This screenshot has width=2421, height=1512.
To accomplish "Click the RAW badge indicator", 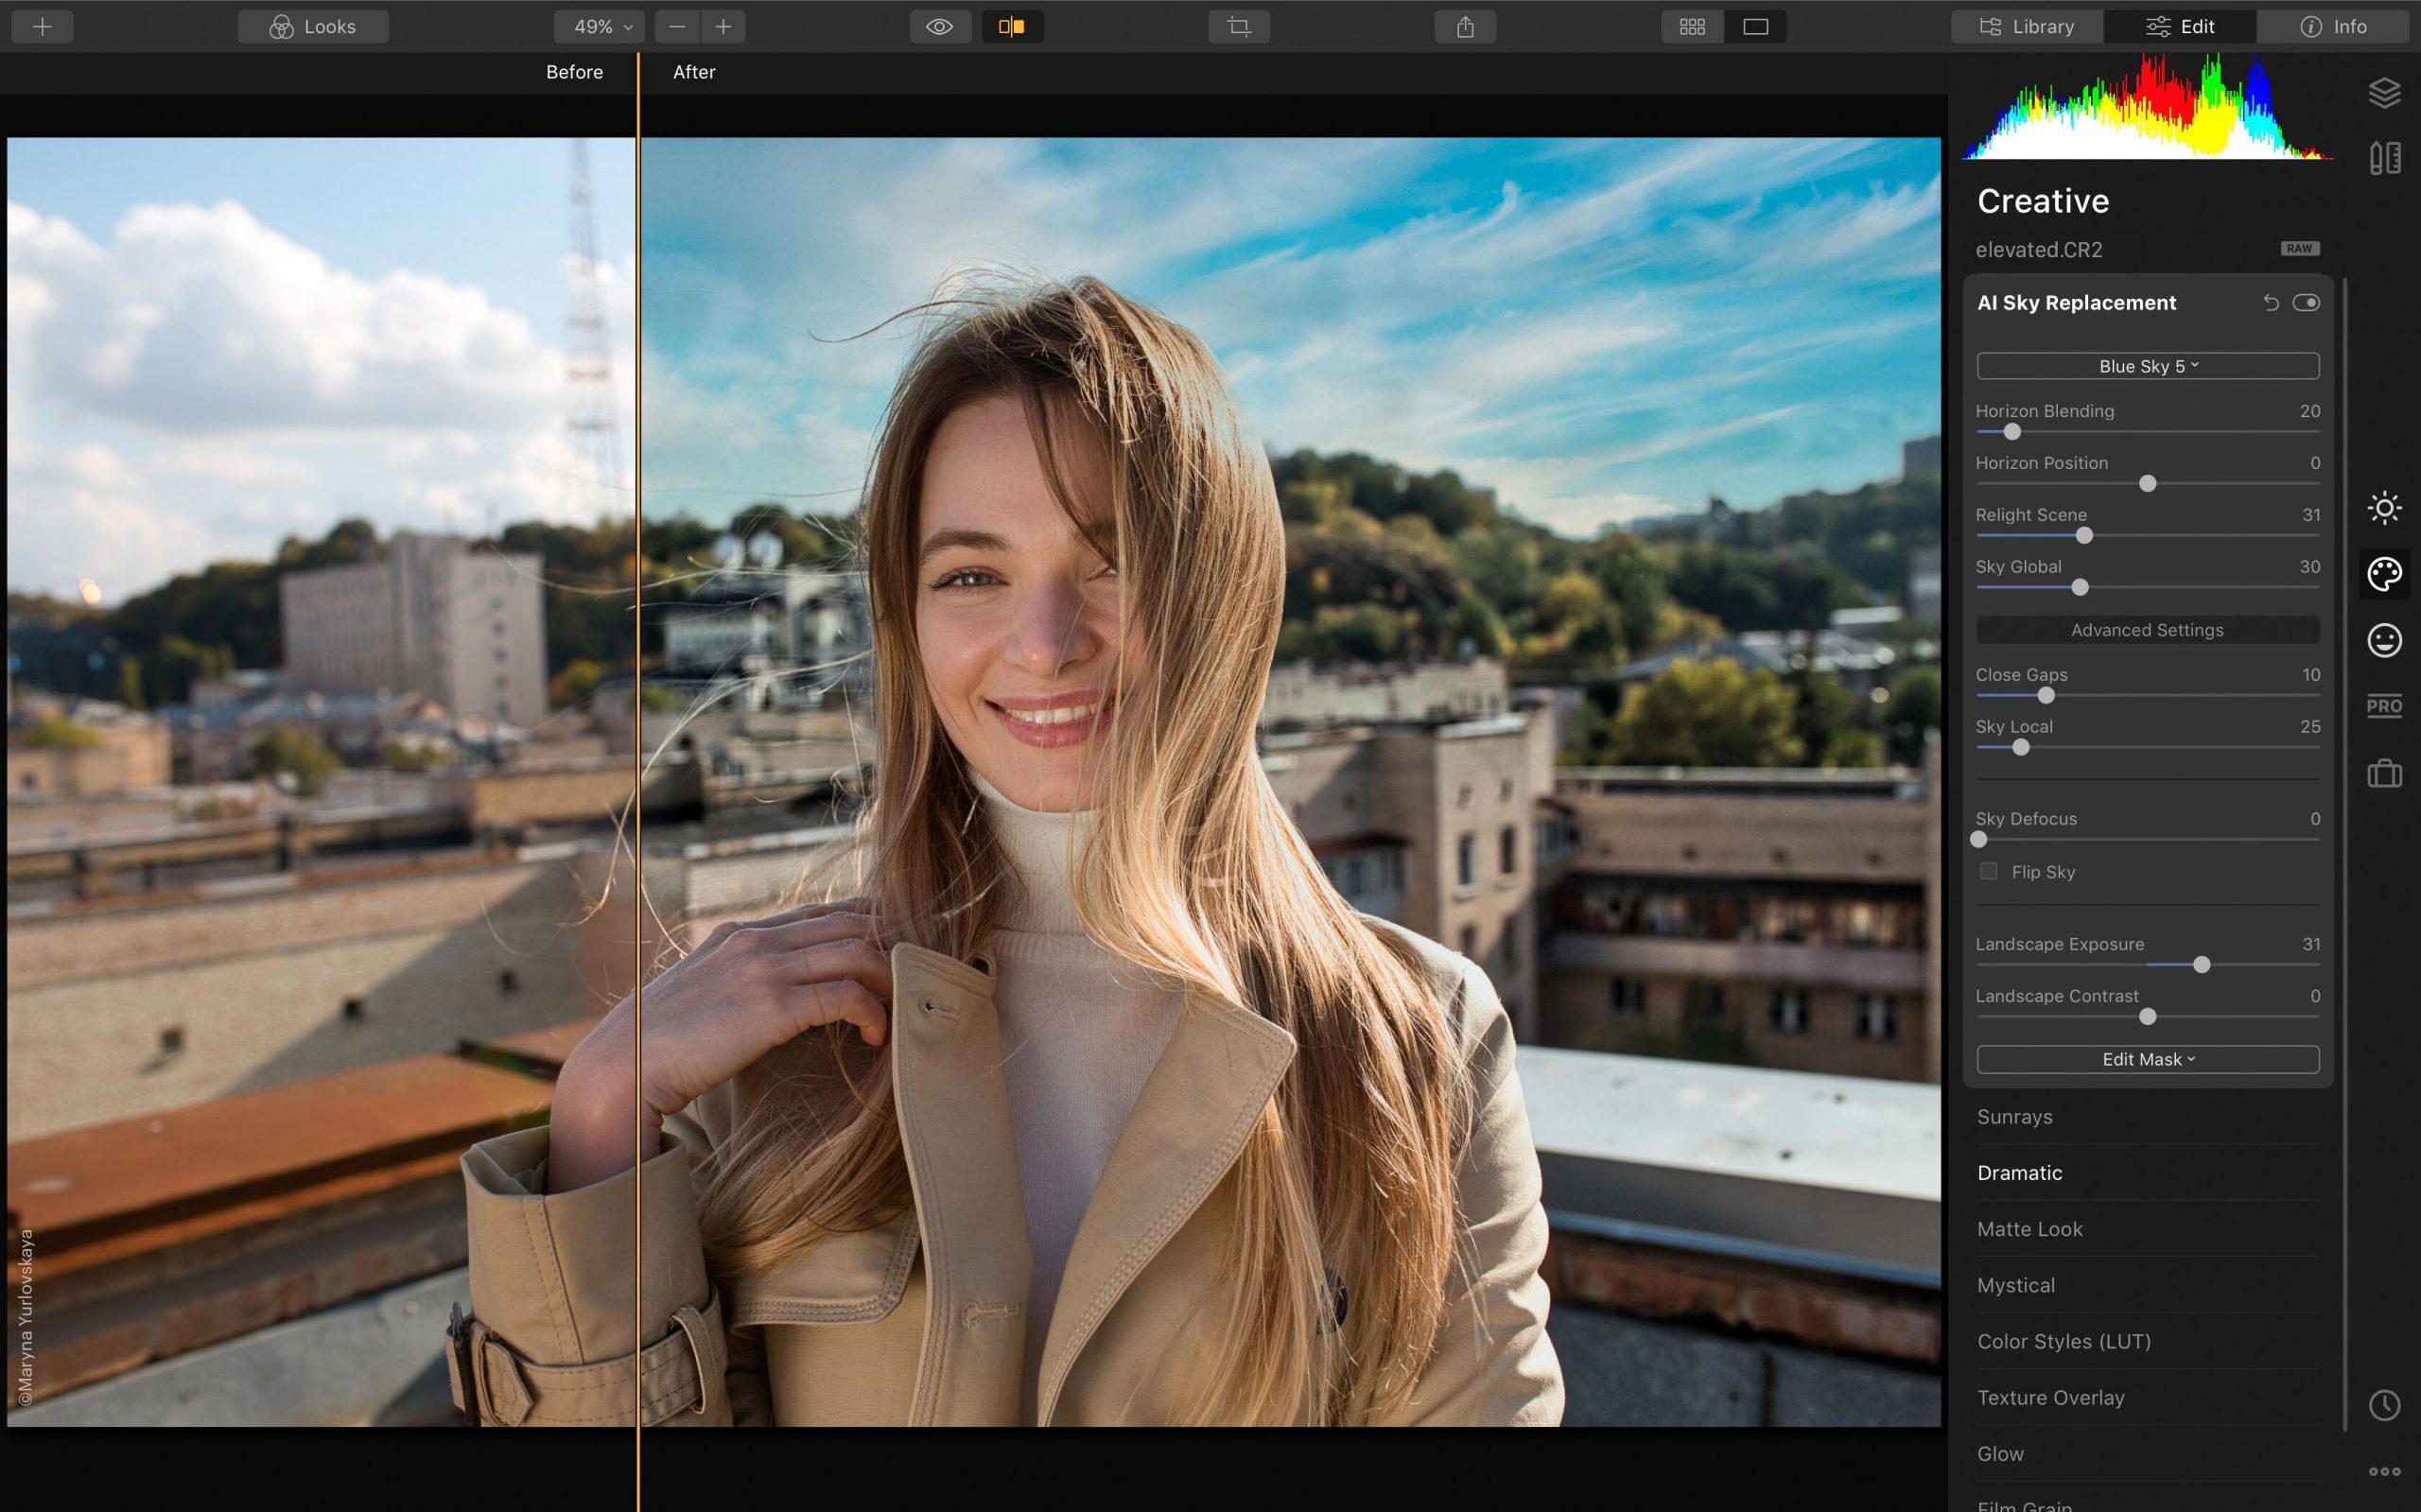I will [x=2299, y=249].
